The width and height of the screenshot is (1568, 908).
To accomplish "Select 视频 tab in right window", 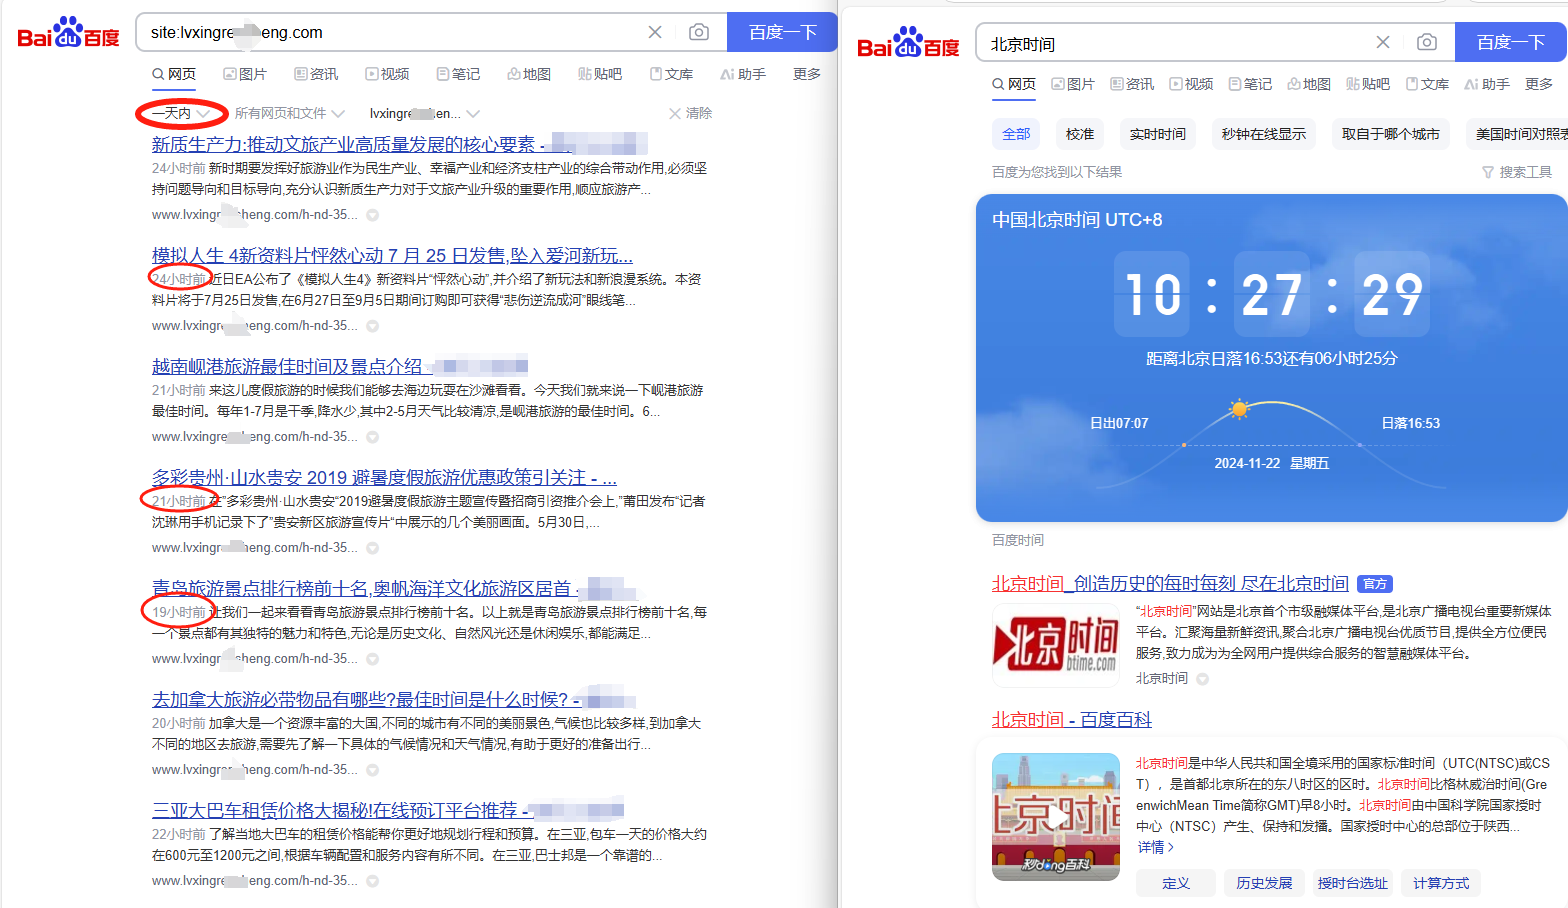I will (1191, 84).
